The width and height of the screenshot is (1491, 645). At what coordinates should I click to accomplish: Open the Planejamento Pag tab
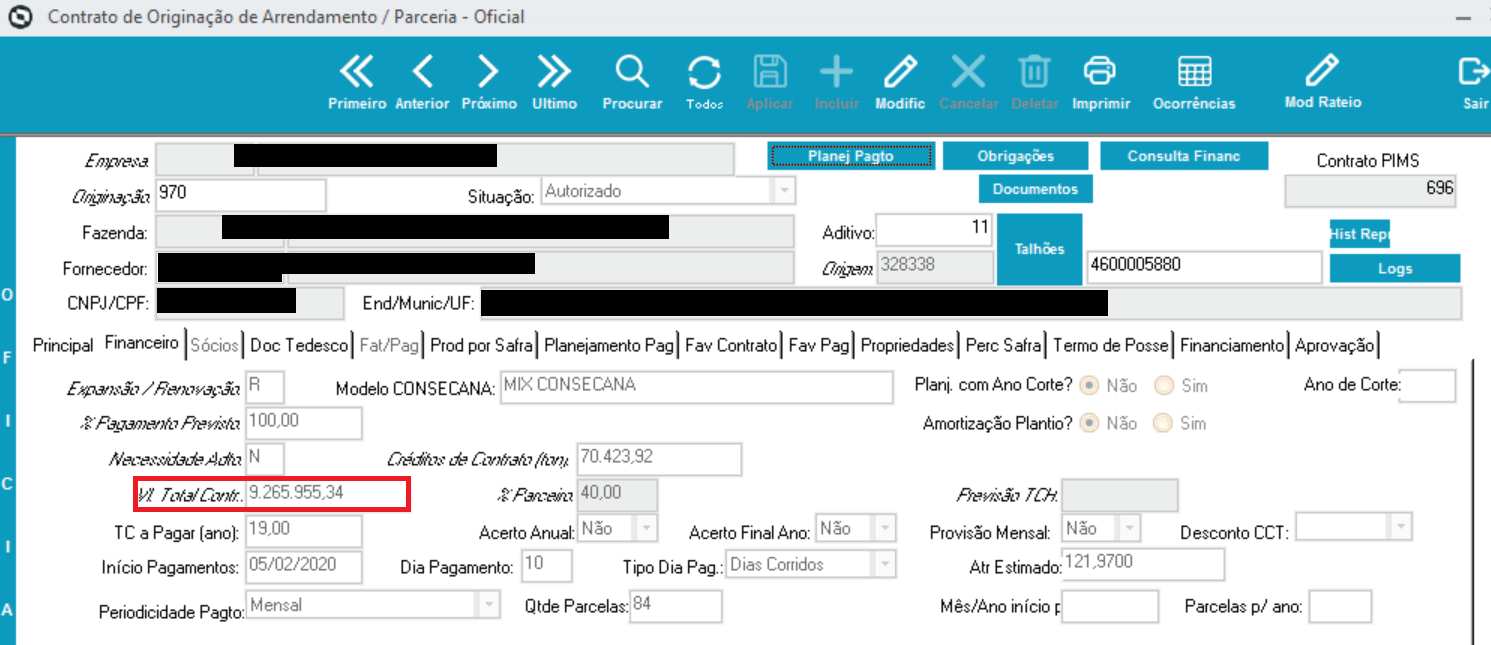(608, 345)
